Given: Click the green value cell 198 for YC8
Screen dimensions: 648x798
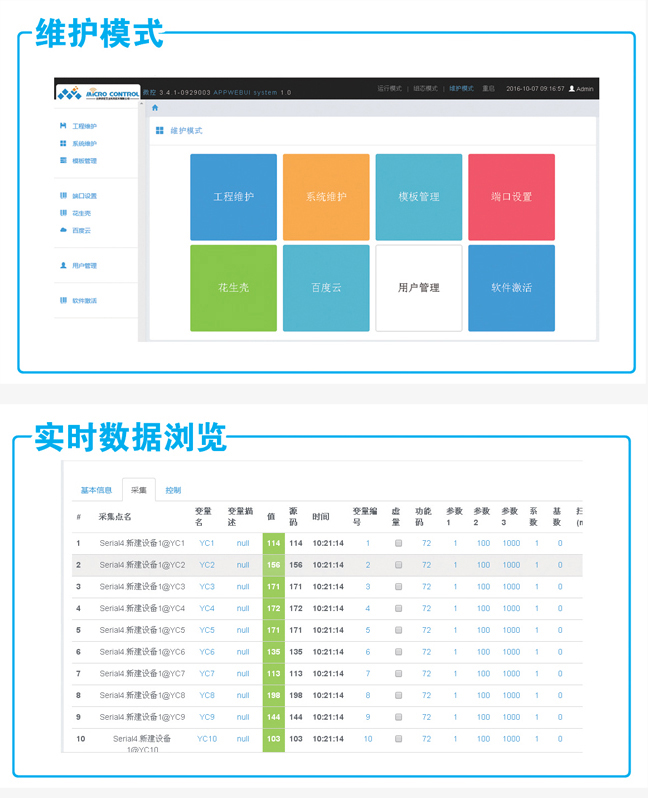Looking at the screenshot, I should coord(273,696).
